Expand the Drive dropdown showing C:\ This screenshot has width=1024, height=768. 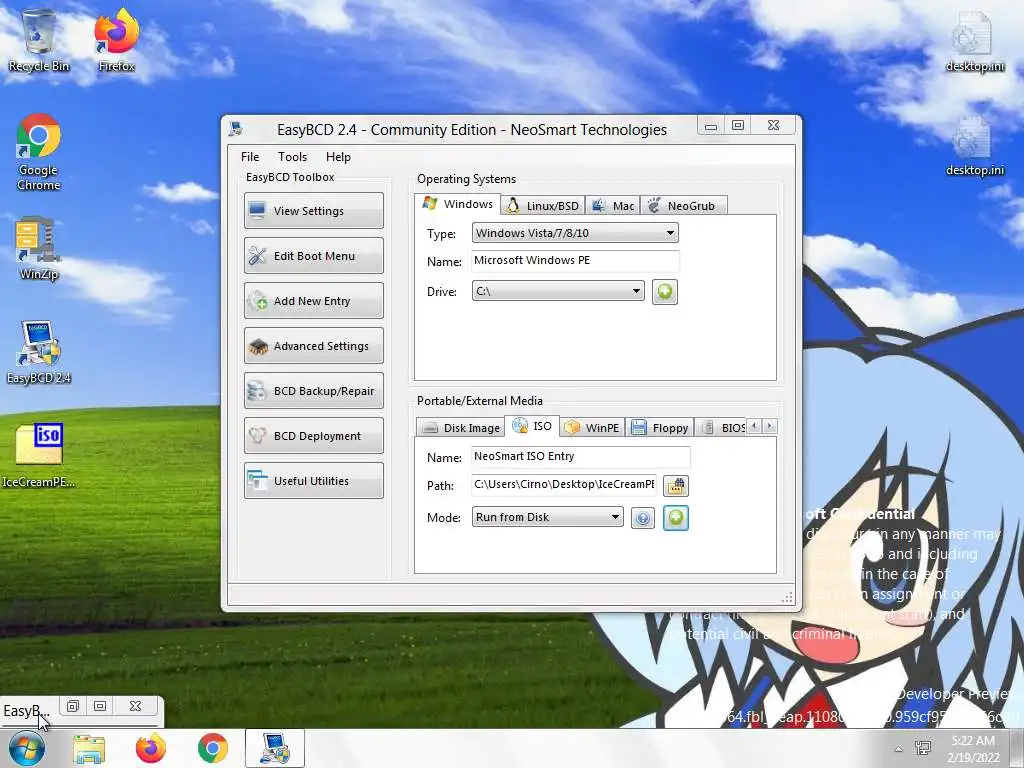[558, 291]
